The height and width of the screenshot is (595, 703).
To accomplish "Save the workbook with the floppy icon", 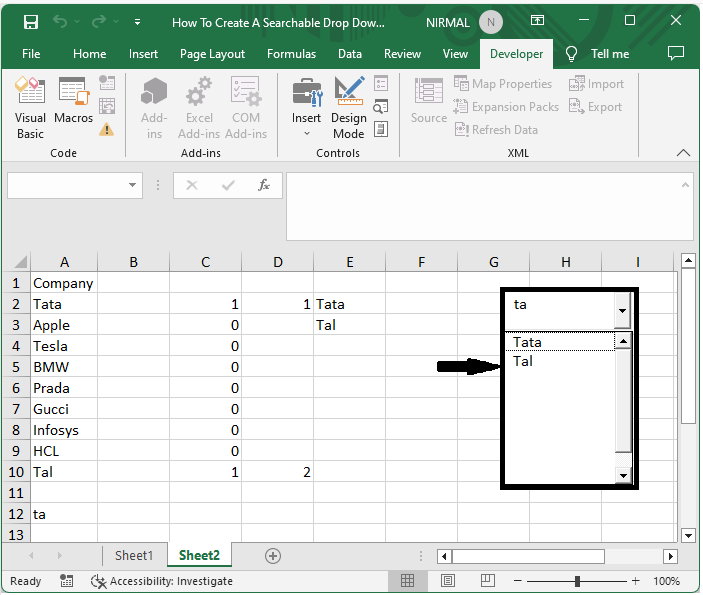I will [31, 22].
